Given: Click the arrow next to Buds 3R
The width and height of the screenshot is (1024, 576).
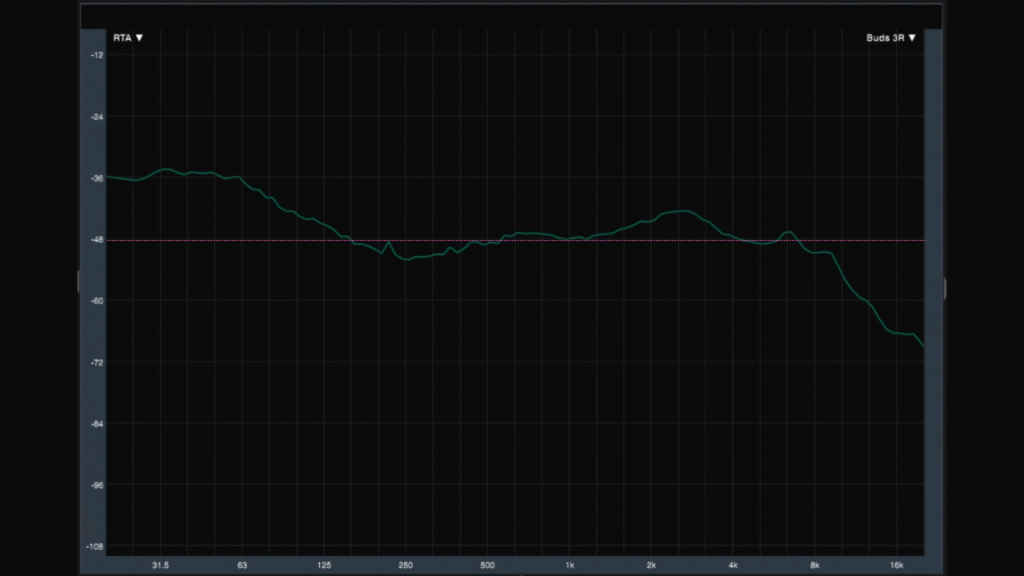Looking at the screenshot, I should (x=912, y=38).
